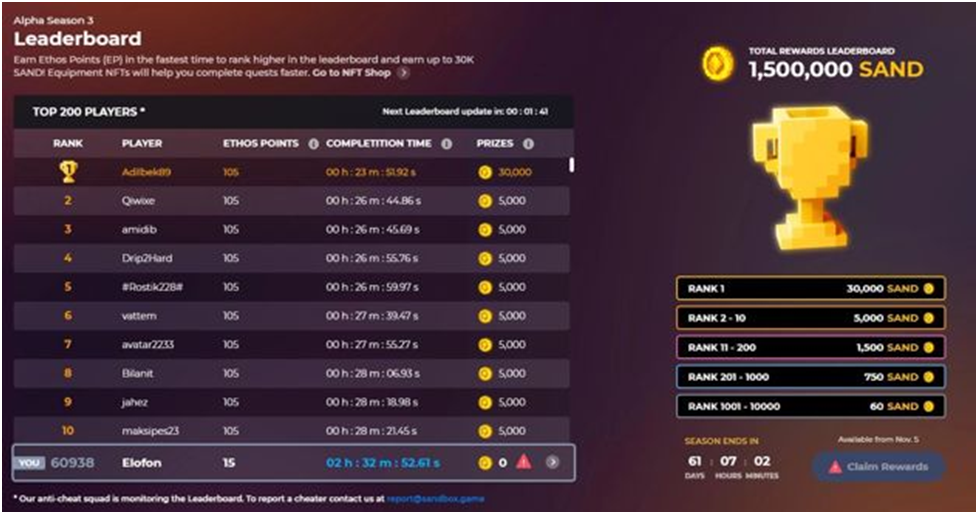Viewport: 978px width, 514px height.
Task: Click the Completion Time info icon
Action: click(x=447, y=144)
